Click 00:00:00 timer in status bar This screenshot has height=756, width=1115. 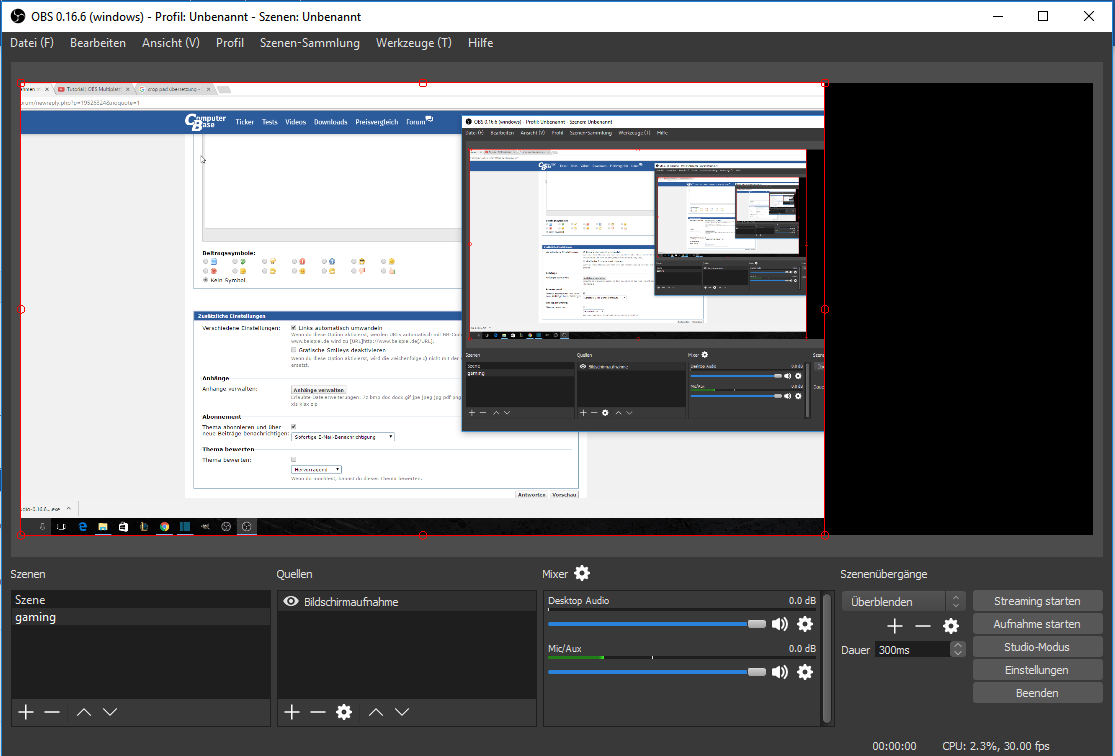pos(894,746)
